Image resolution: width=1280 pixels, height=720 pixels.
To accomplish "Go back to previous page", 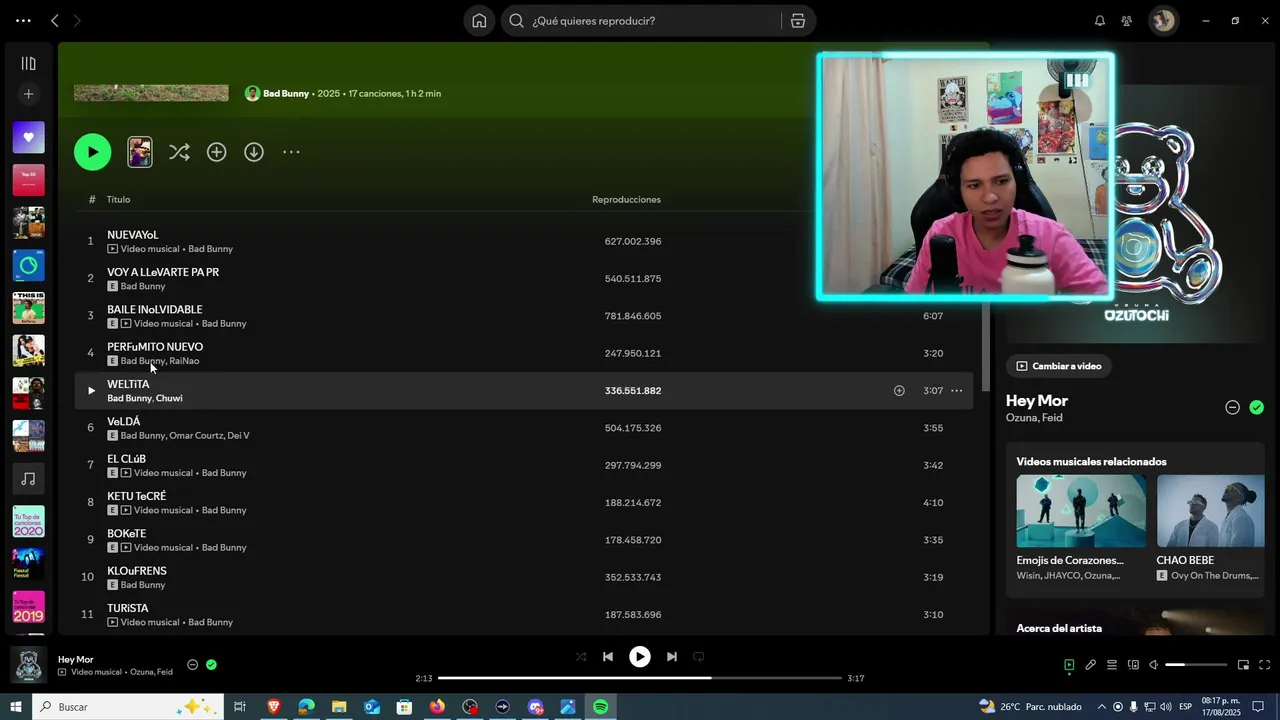I will (55, 21).
